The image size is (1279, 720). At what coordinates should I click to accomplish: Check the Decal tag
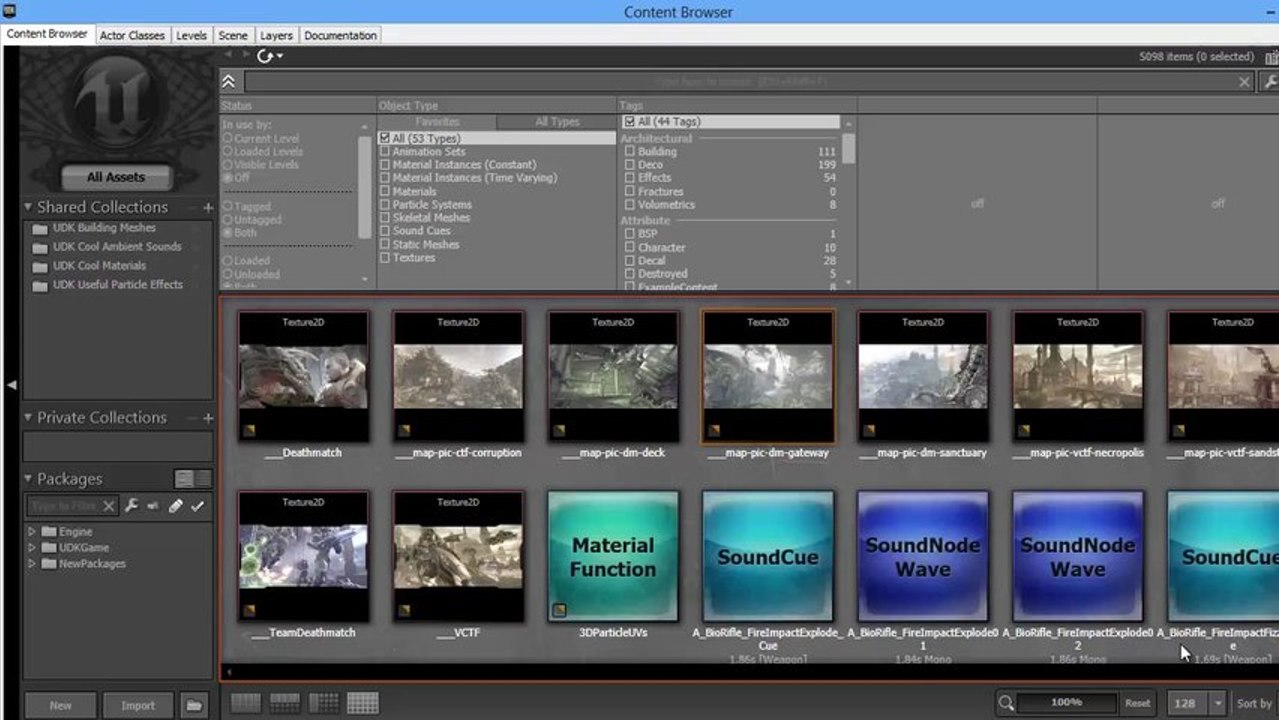[x=630, y=261]
